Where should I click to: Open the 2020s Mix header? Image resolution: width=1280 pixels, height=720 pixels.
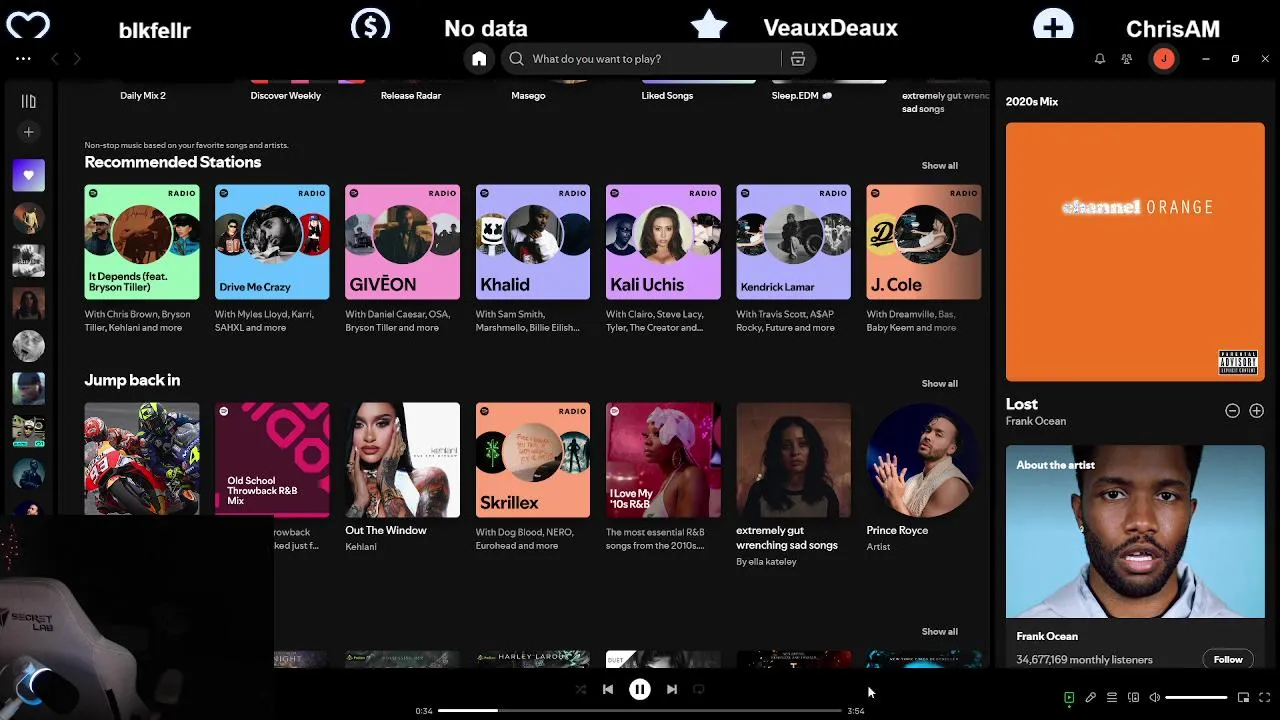(1032, 102)
